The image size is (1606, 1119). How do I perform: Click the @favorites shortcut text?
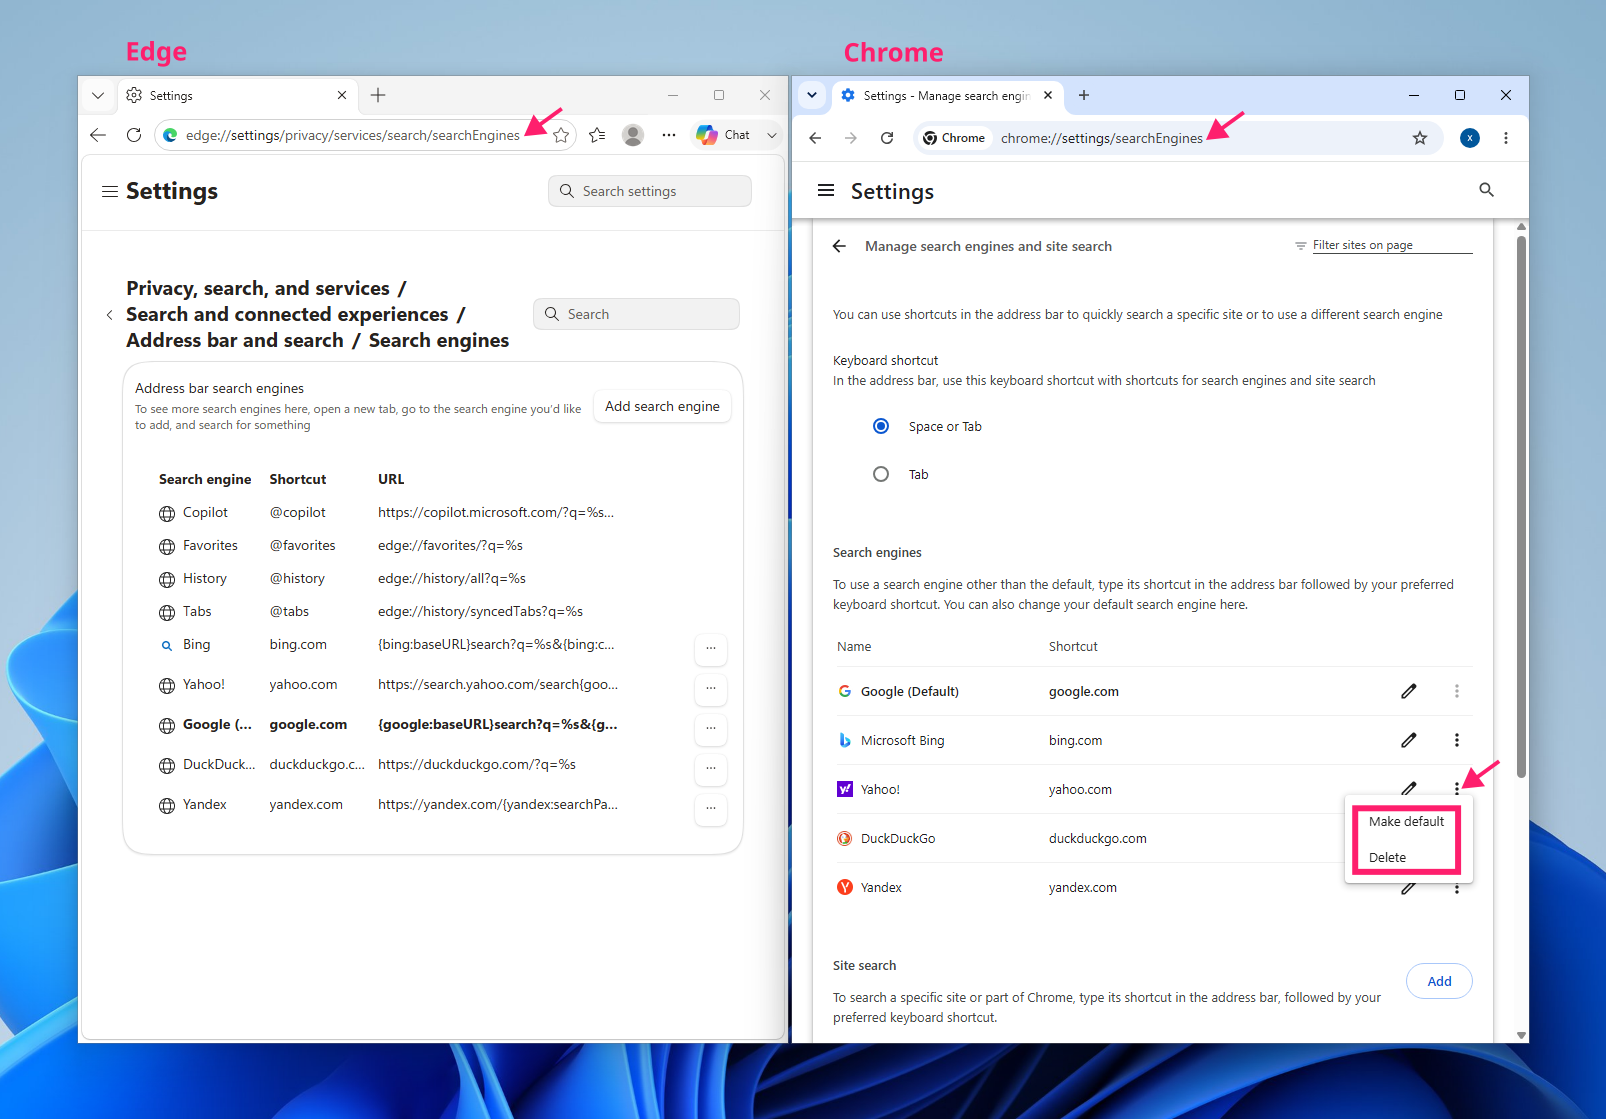click(x=303, y=545)
